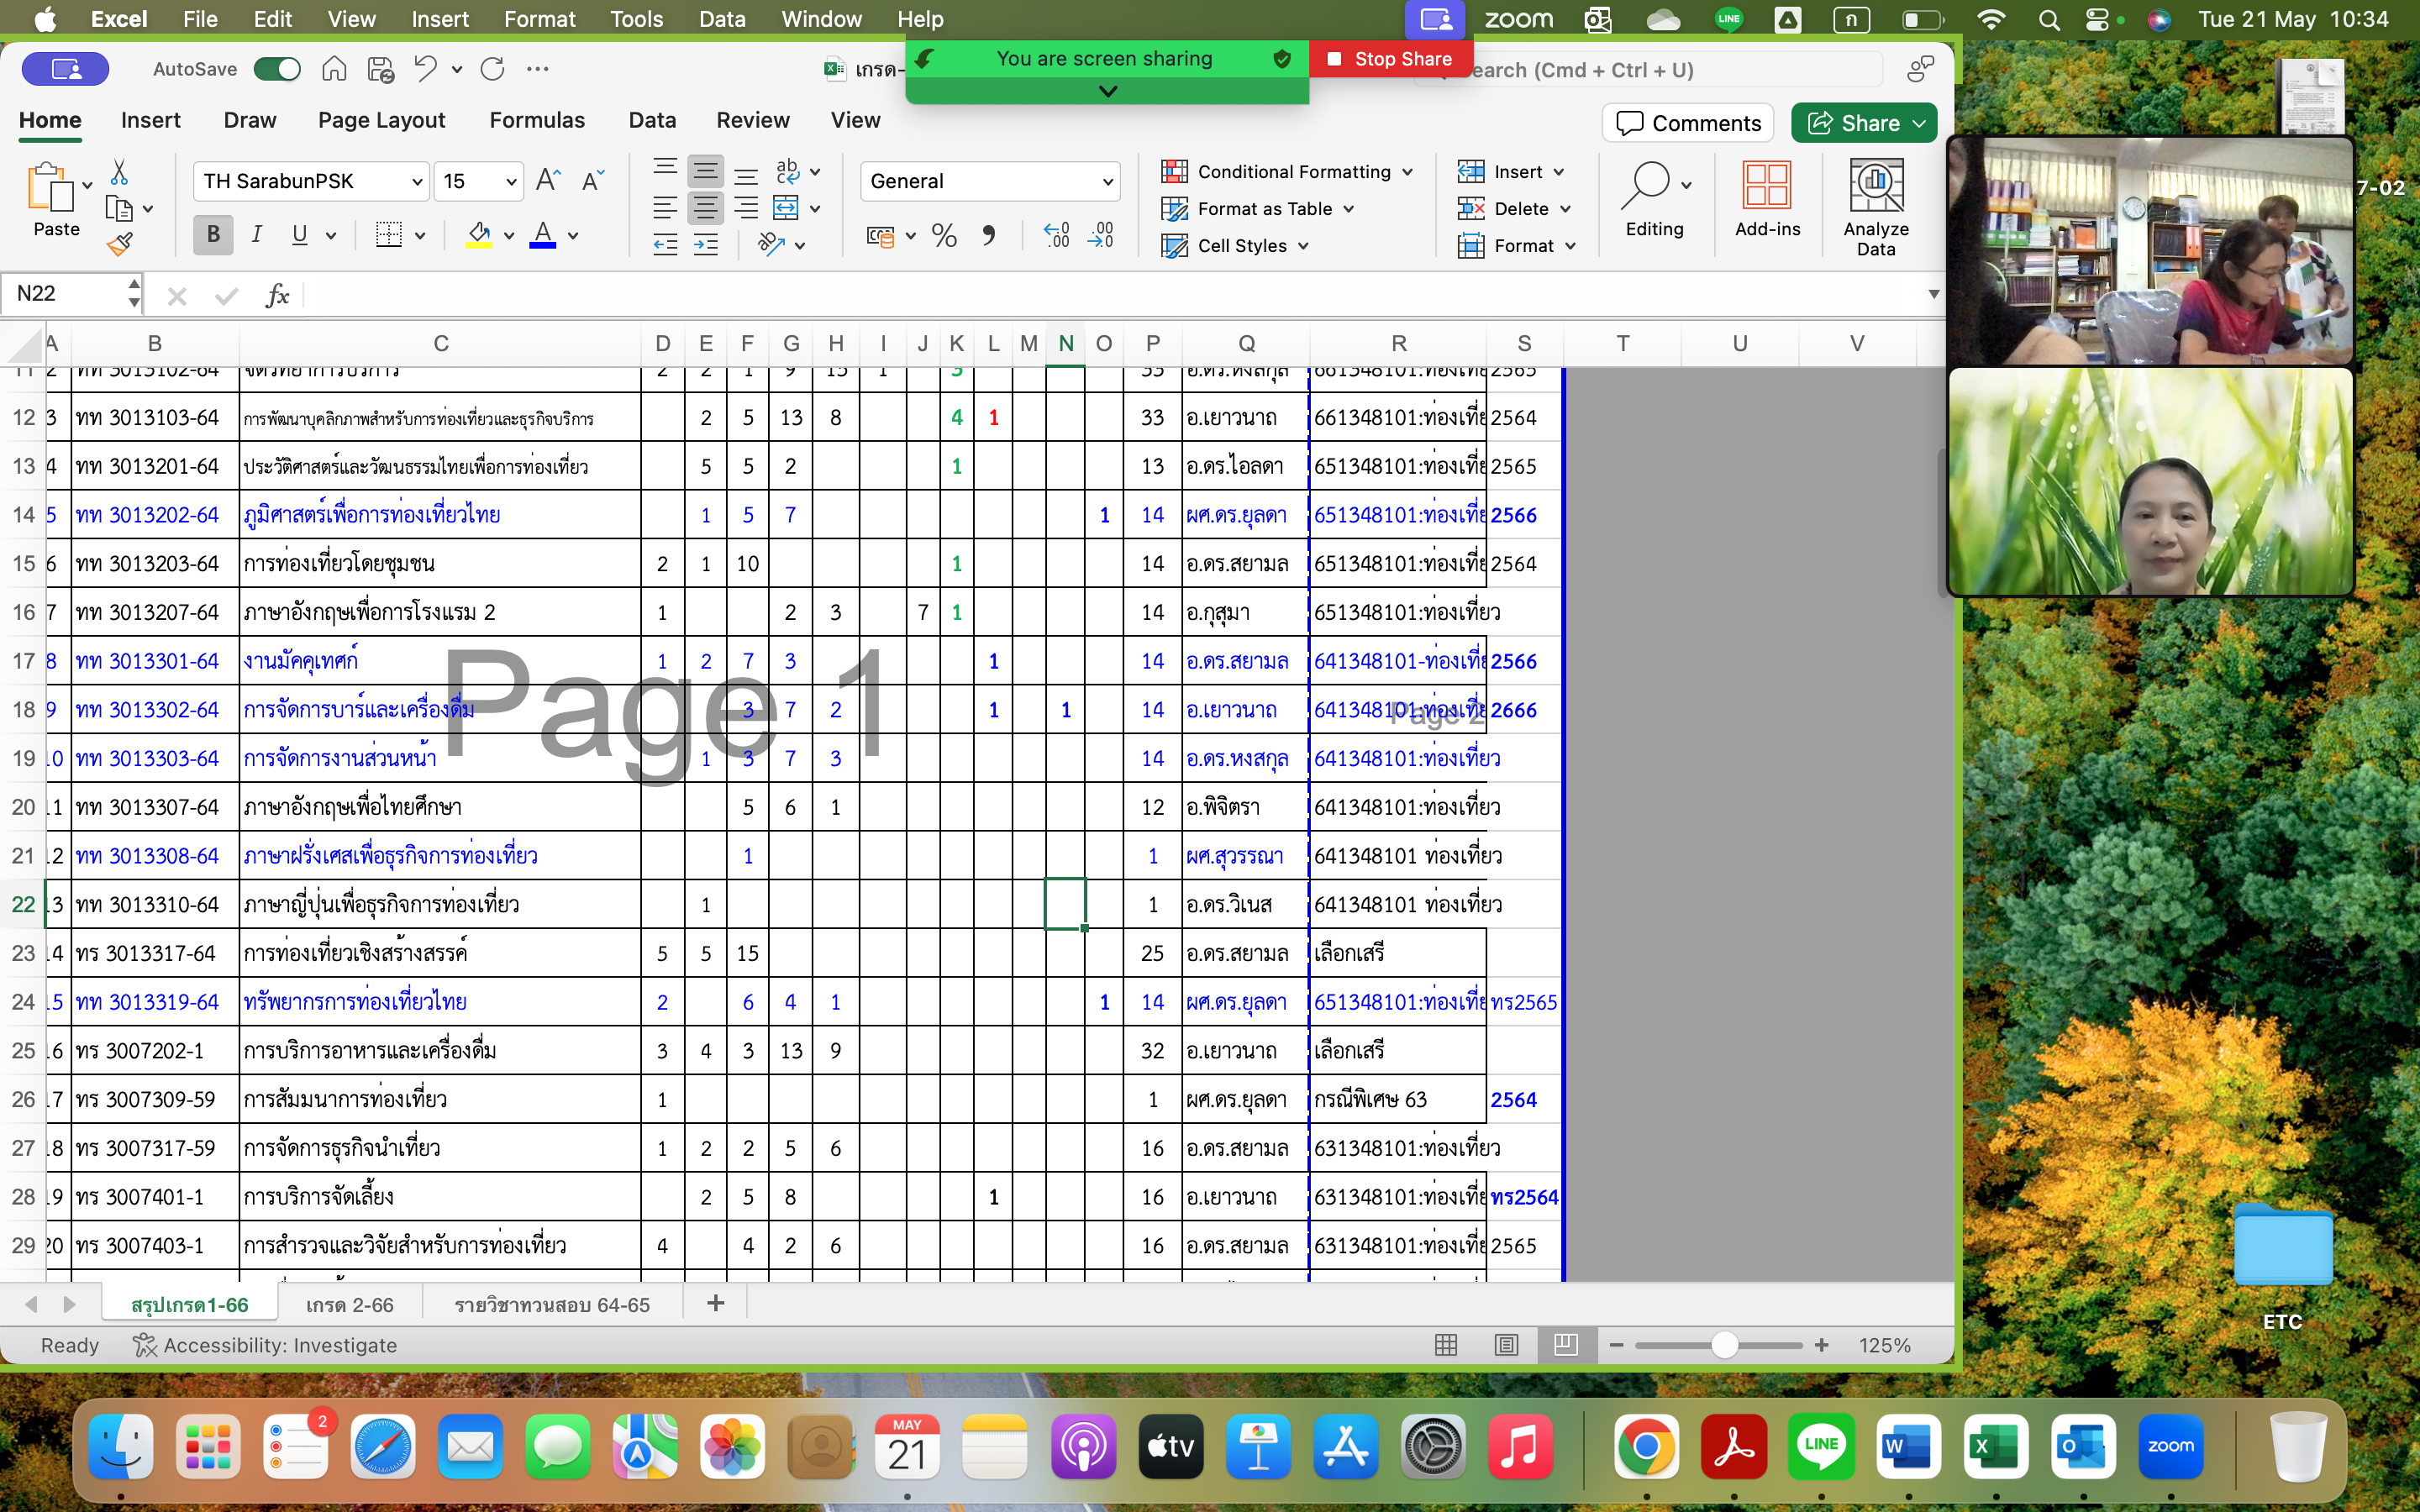Click the Cut scissors icon
The image size is (2420, 1512).
coord(119,172)
